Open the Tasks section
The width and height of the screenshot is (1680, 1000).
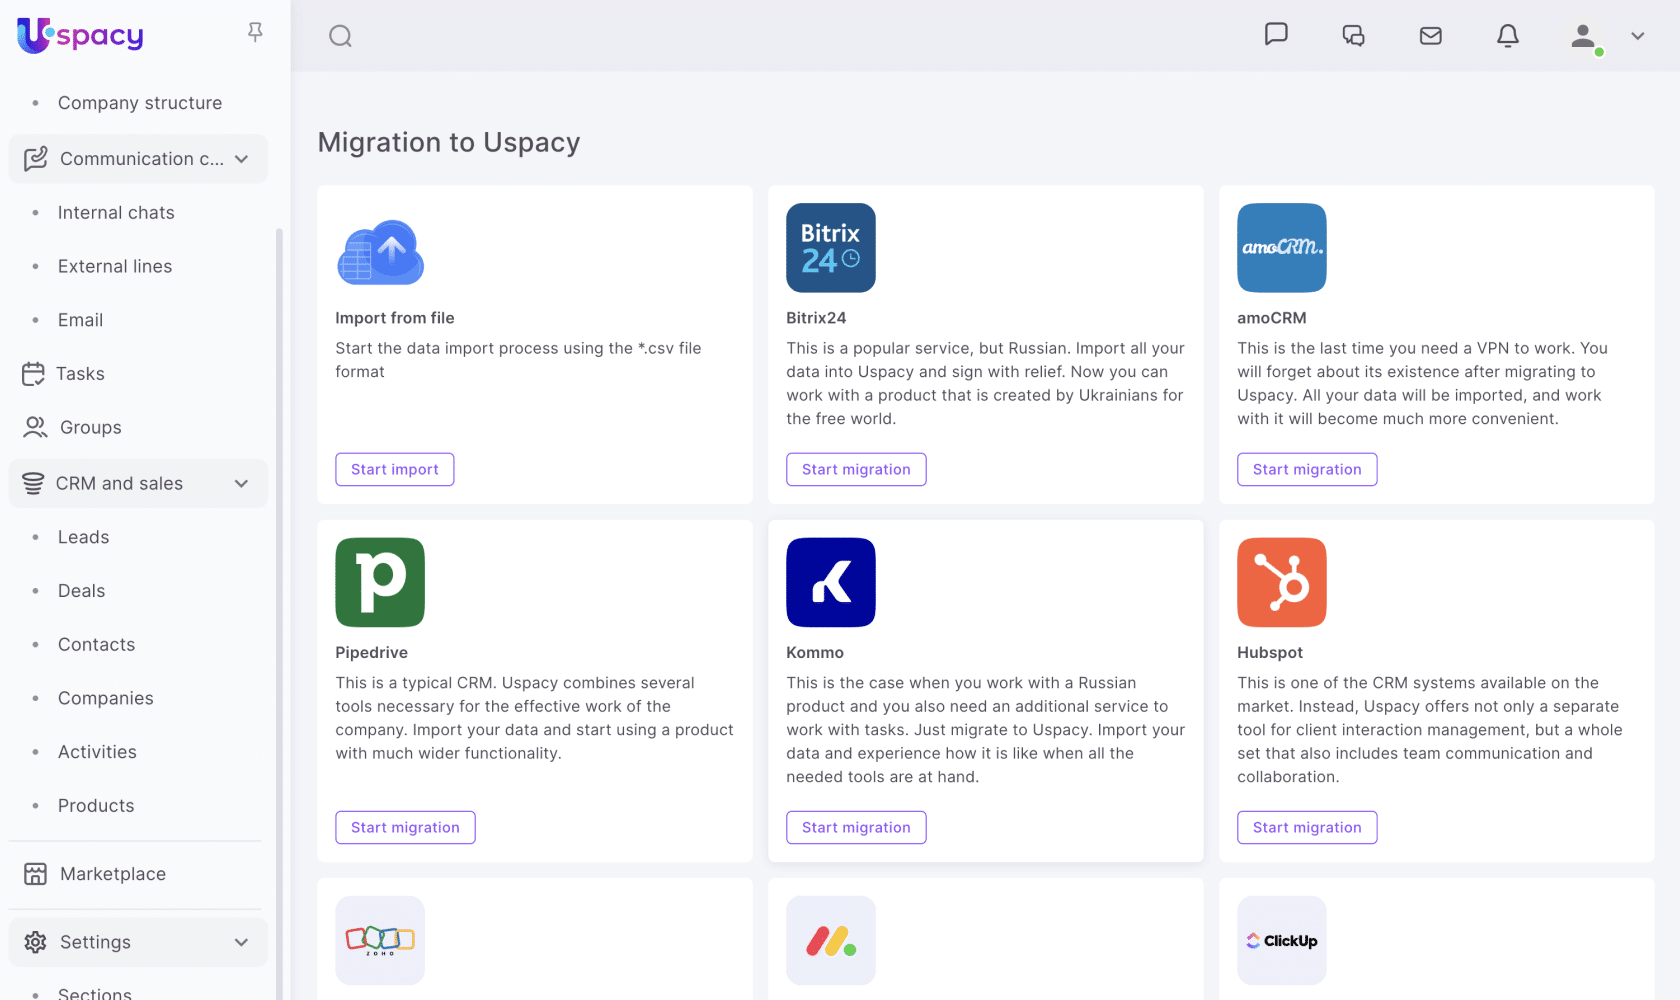click(80, 374)
